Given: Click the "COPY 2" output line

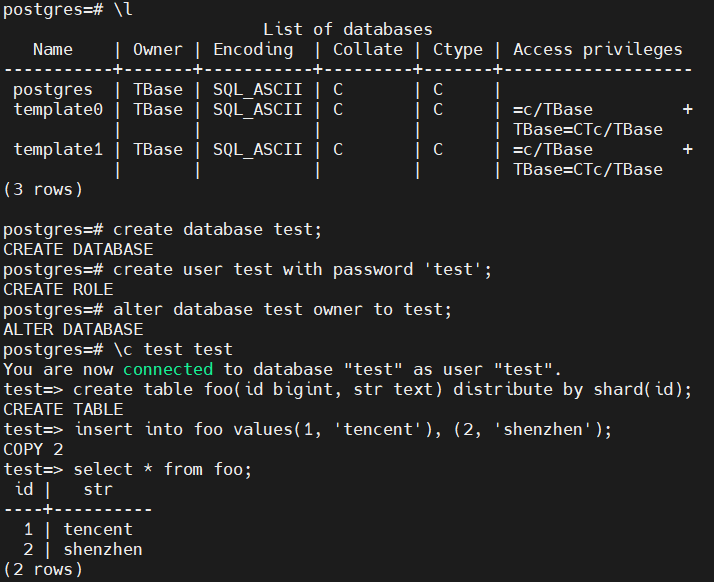Looking at the screenshot, I should (33, 449).
